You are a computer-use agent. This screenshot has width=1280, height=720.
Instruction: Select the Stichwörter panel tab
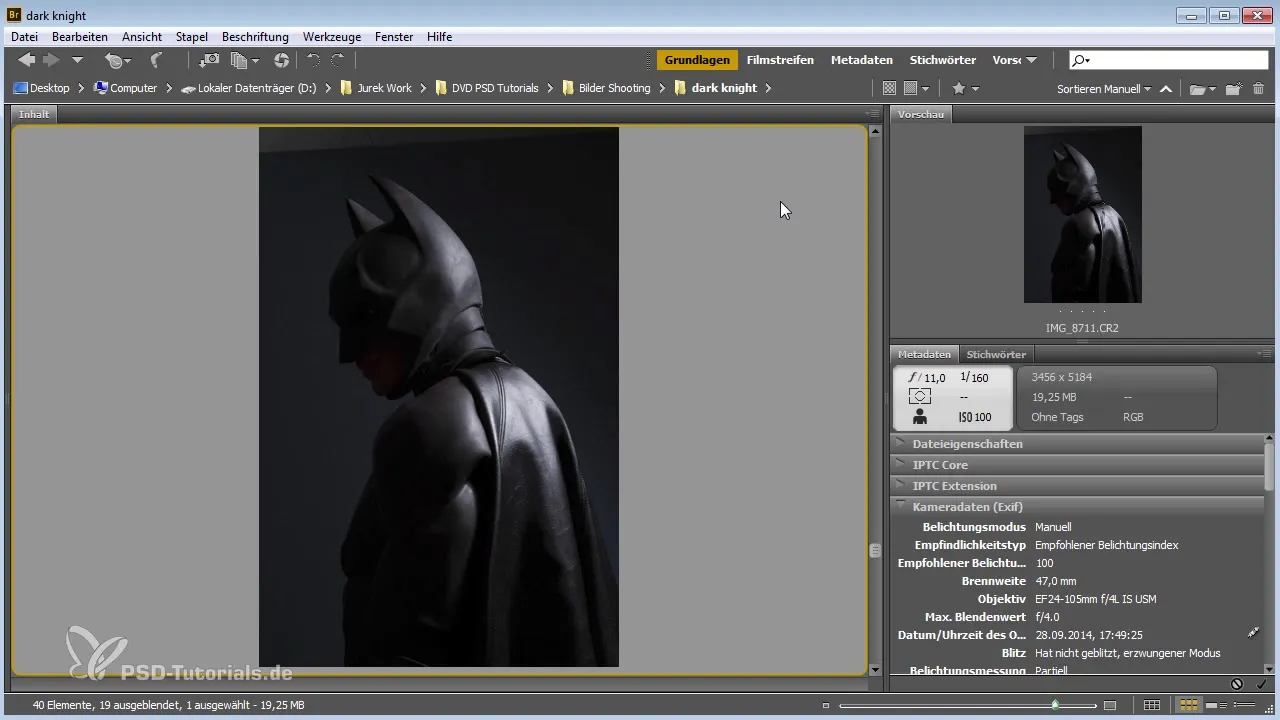coord(996,354)
